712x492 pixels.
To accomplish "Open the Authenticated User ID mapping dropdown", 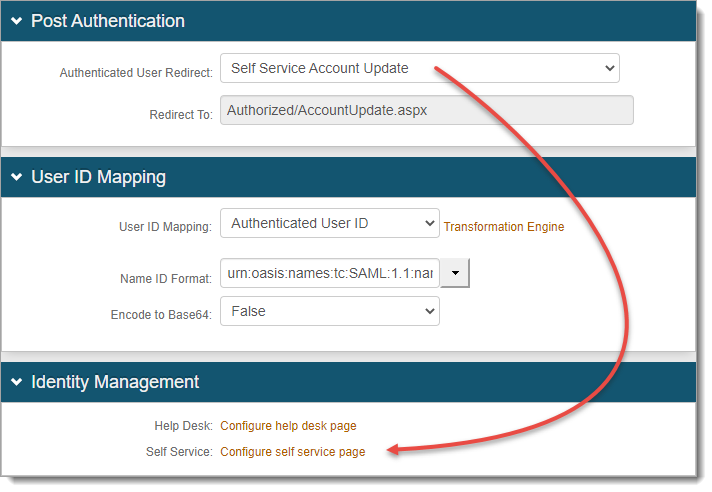I will pyautogui.click(x=329, y=224).
